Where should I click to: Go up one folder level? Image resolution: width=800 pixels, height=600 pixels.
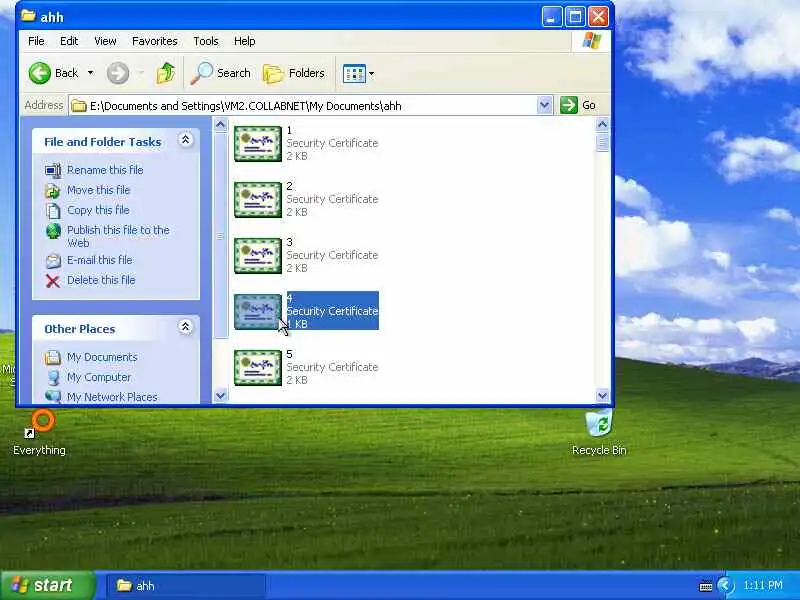pyautogui.click(x=166, y=73)
